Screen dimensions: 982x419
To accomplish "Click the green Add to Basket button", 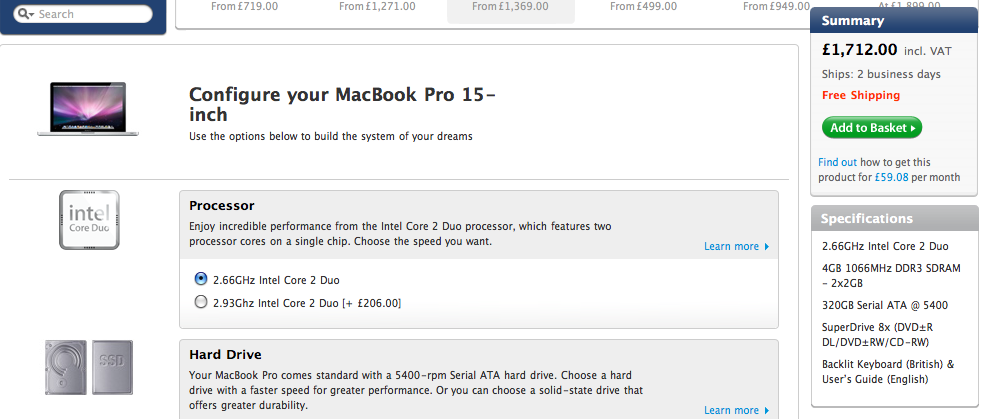I will (x=872, y=128).
